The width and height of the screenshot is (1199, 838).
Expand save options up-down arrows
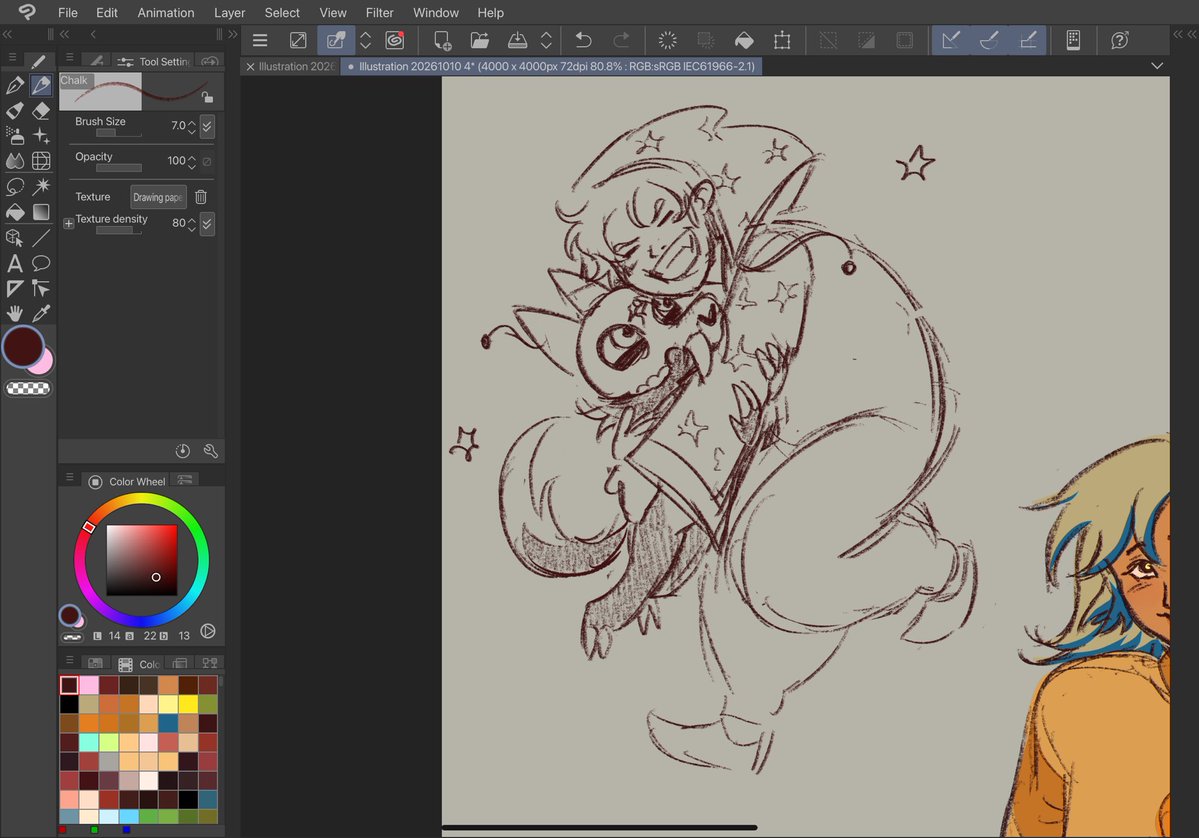click(546, 41)
